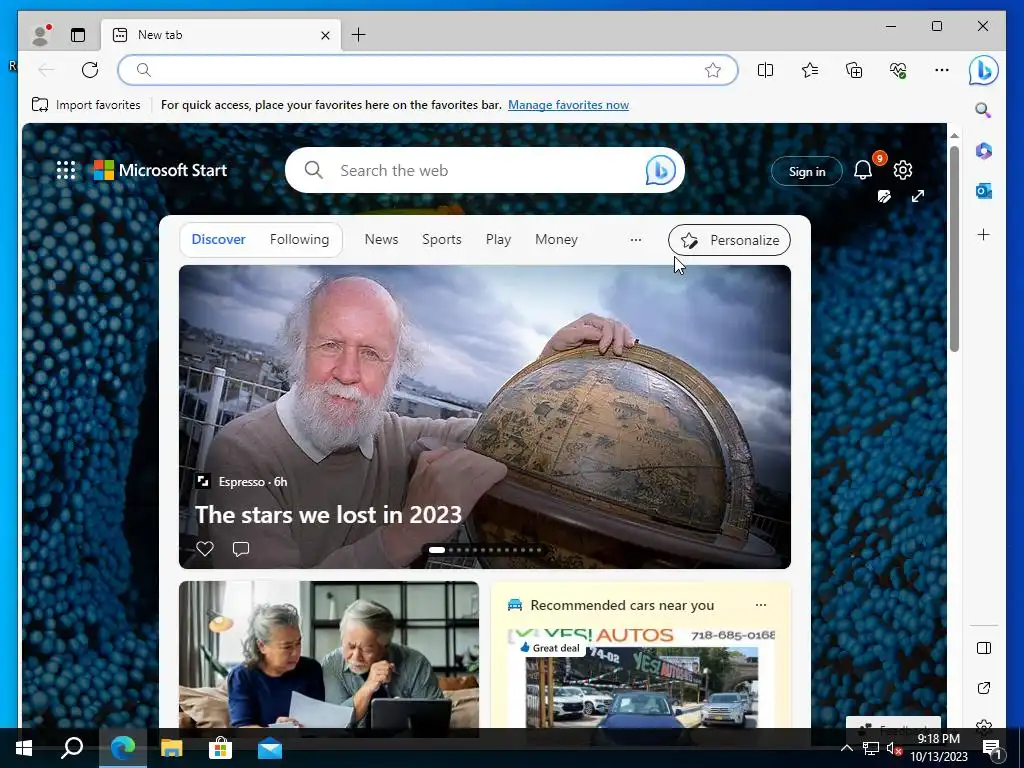The image size is (1024, 768).
Task: Add page to favorites star in address bar
Action: (713, 70)
